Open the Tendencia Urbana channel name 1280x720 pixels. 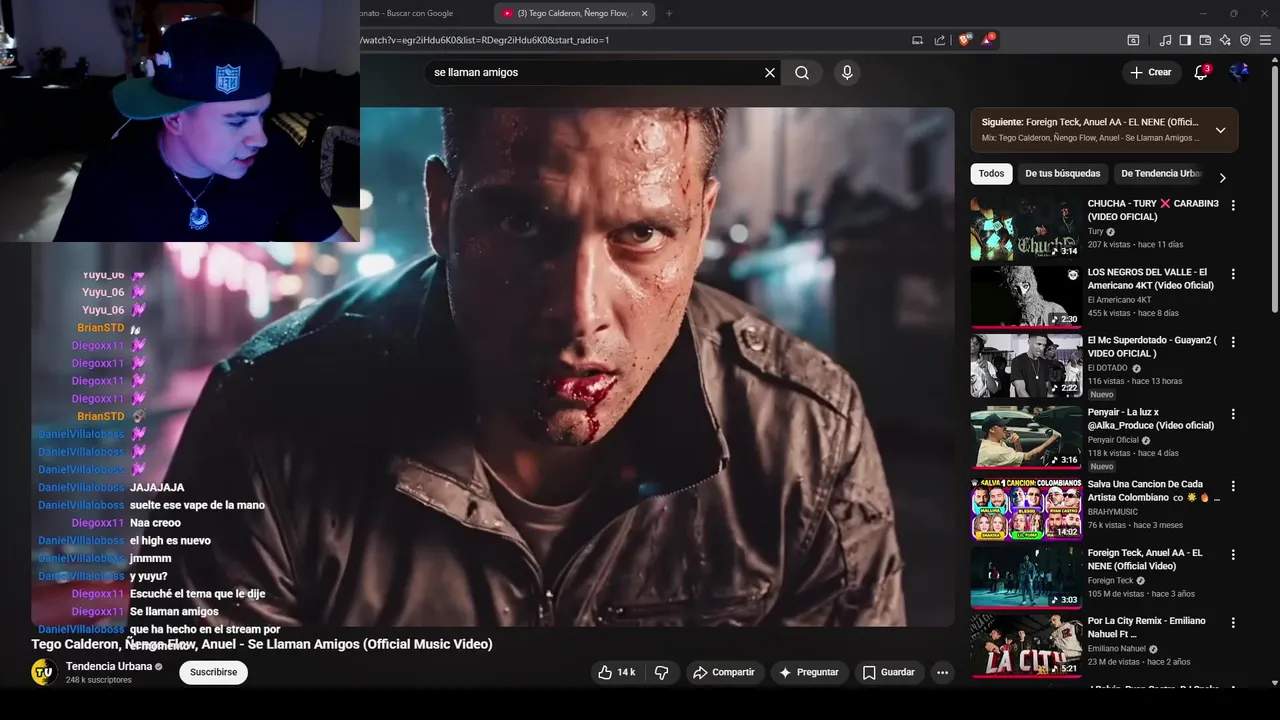click(x=109, y=666)
